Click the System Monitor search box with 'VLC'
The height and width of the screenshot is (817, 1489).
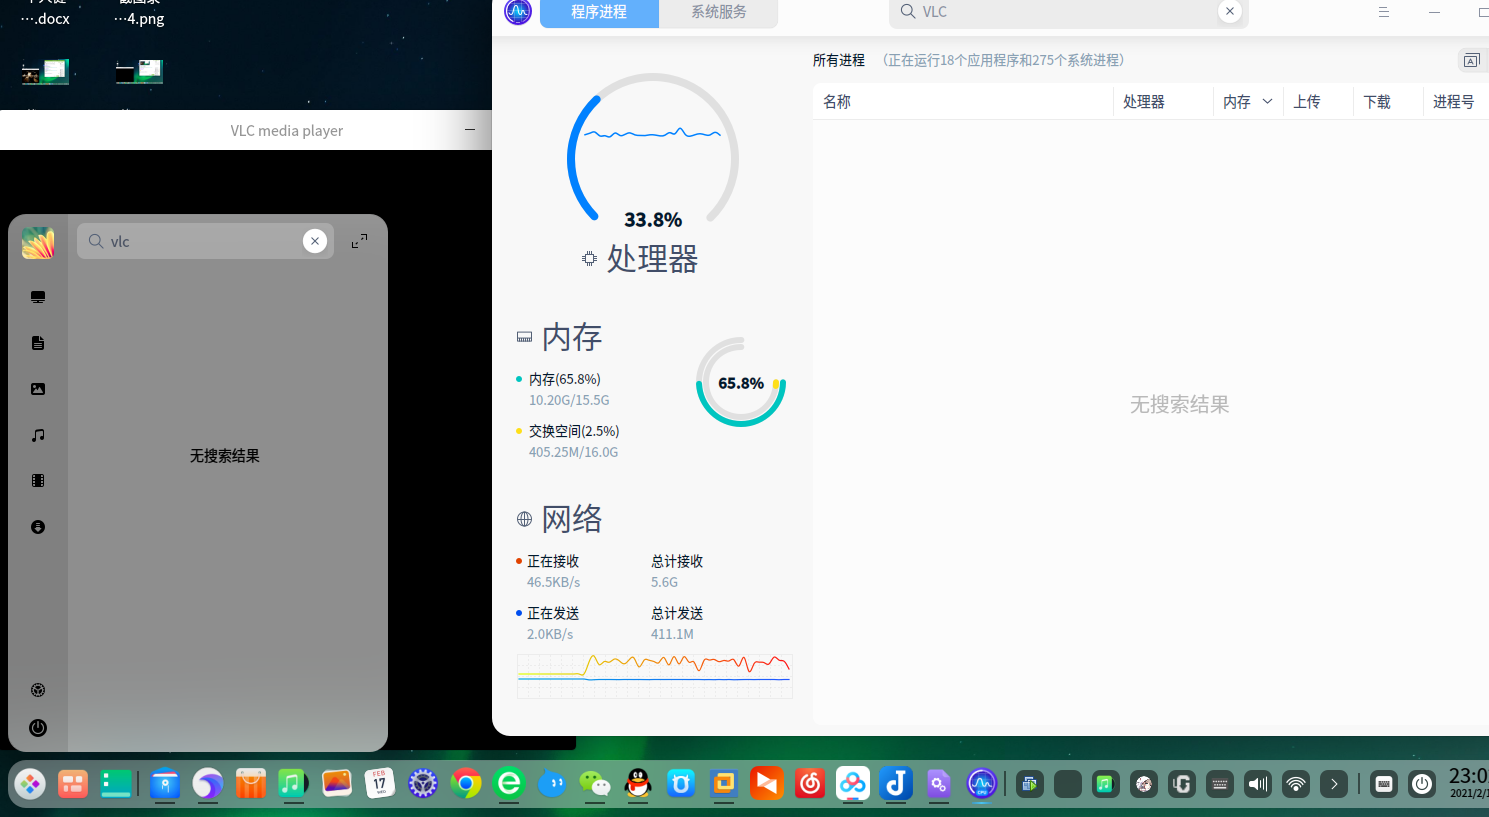coord(1068,12)
